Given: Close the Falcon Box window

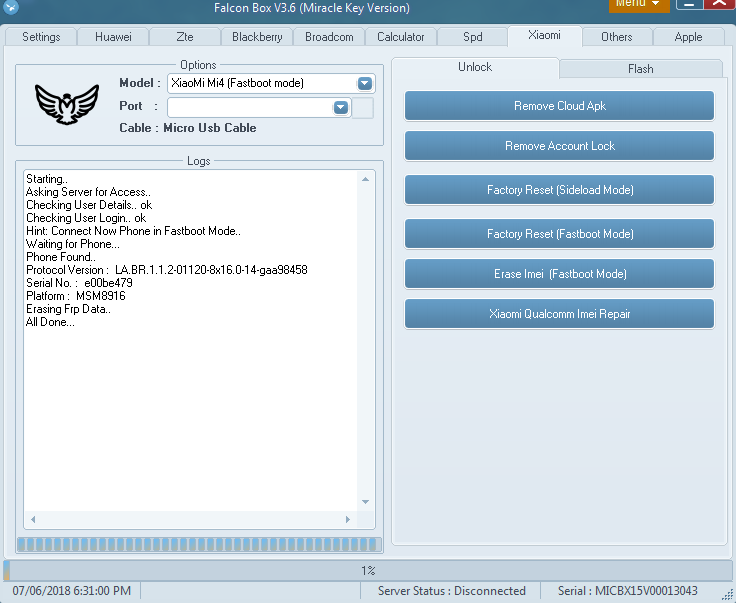Looking at the screenshot, I should (x=719, y=4).
